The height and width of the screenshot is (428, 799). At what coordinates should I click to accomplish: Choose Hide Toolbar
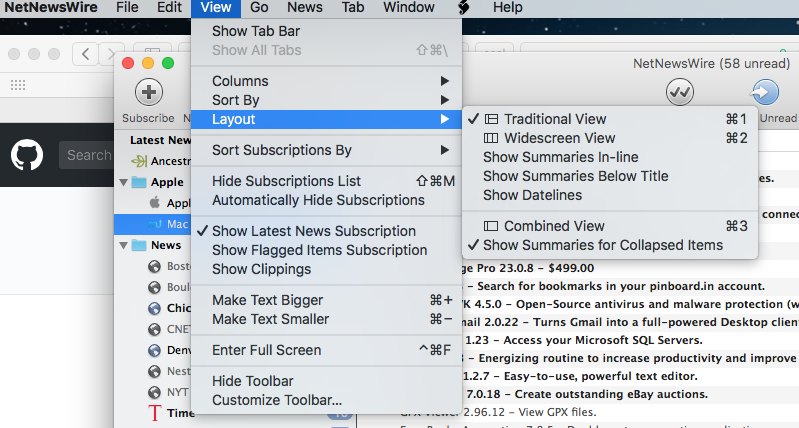tap(326, 381)
